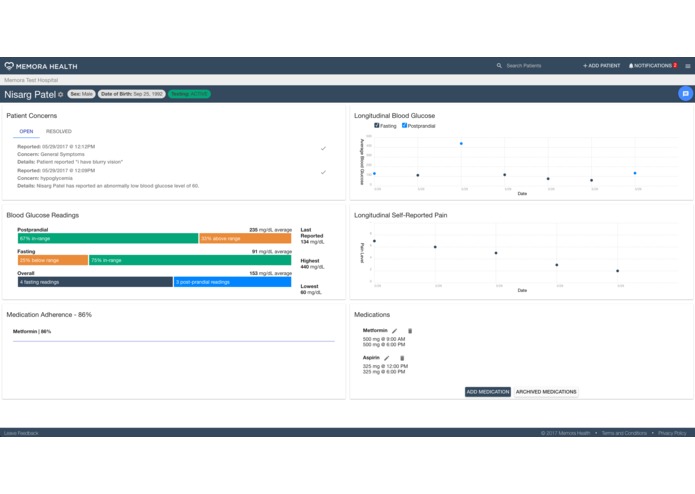Edit Metformin with pencil icon

[x=394, y=331]
